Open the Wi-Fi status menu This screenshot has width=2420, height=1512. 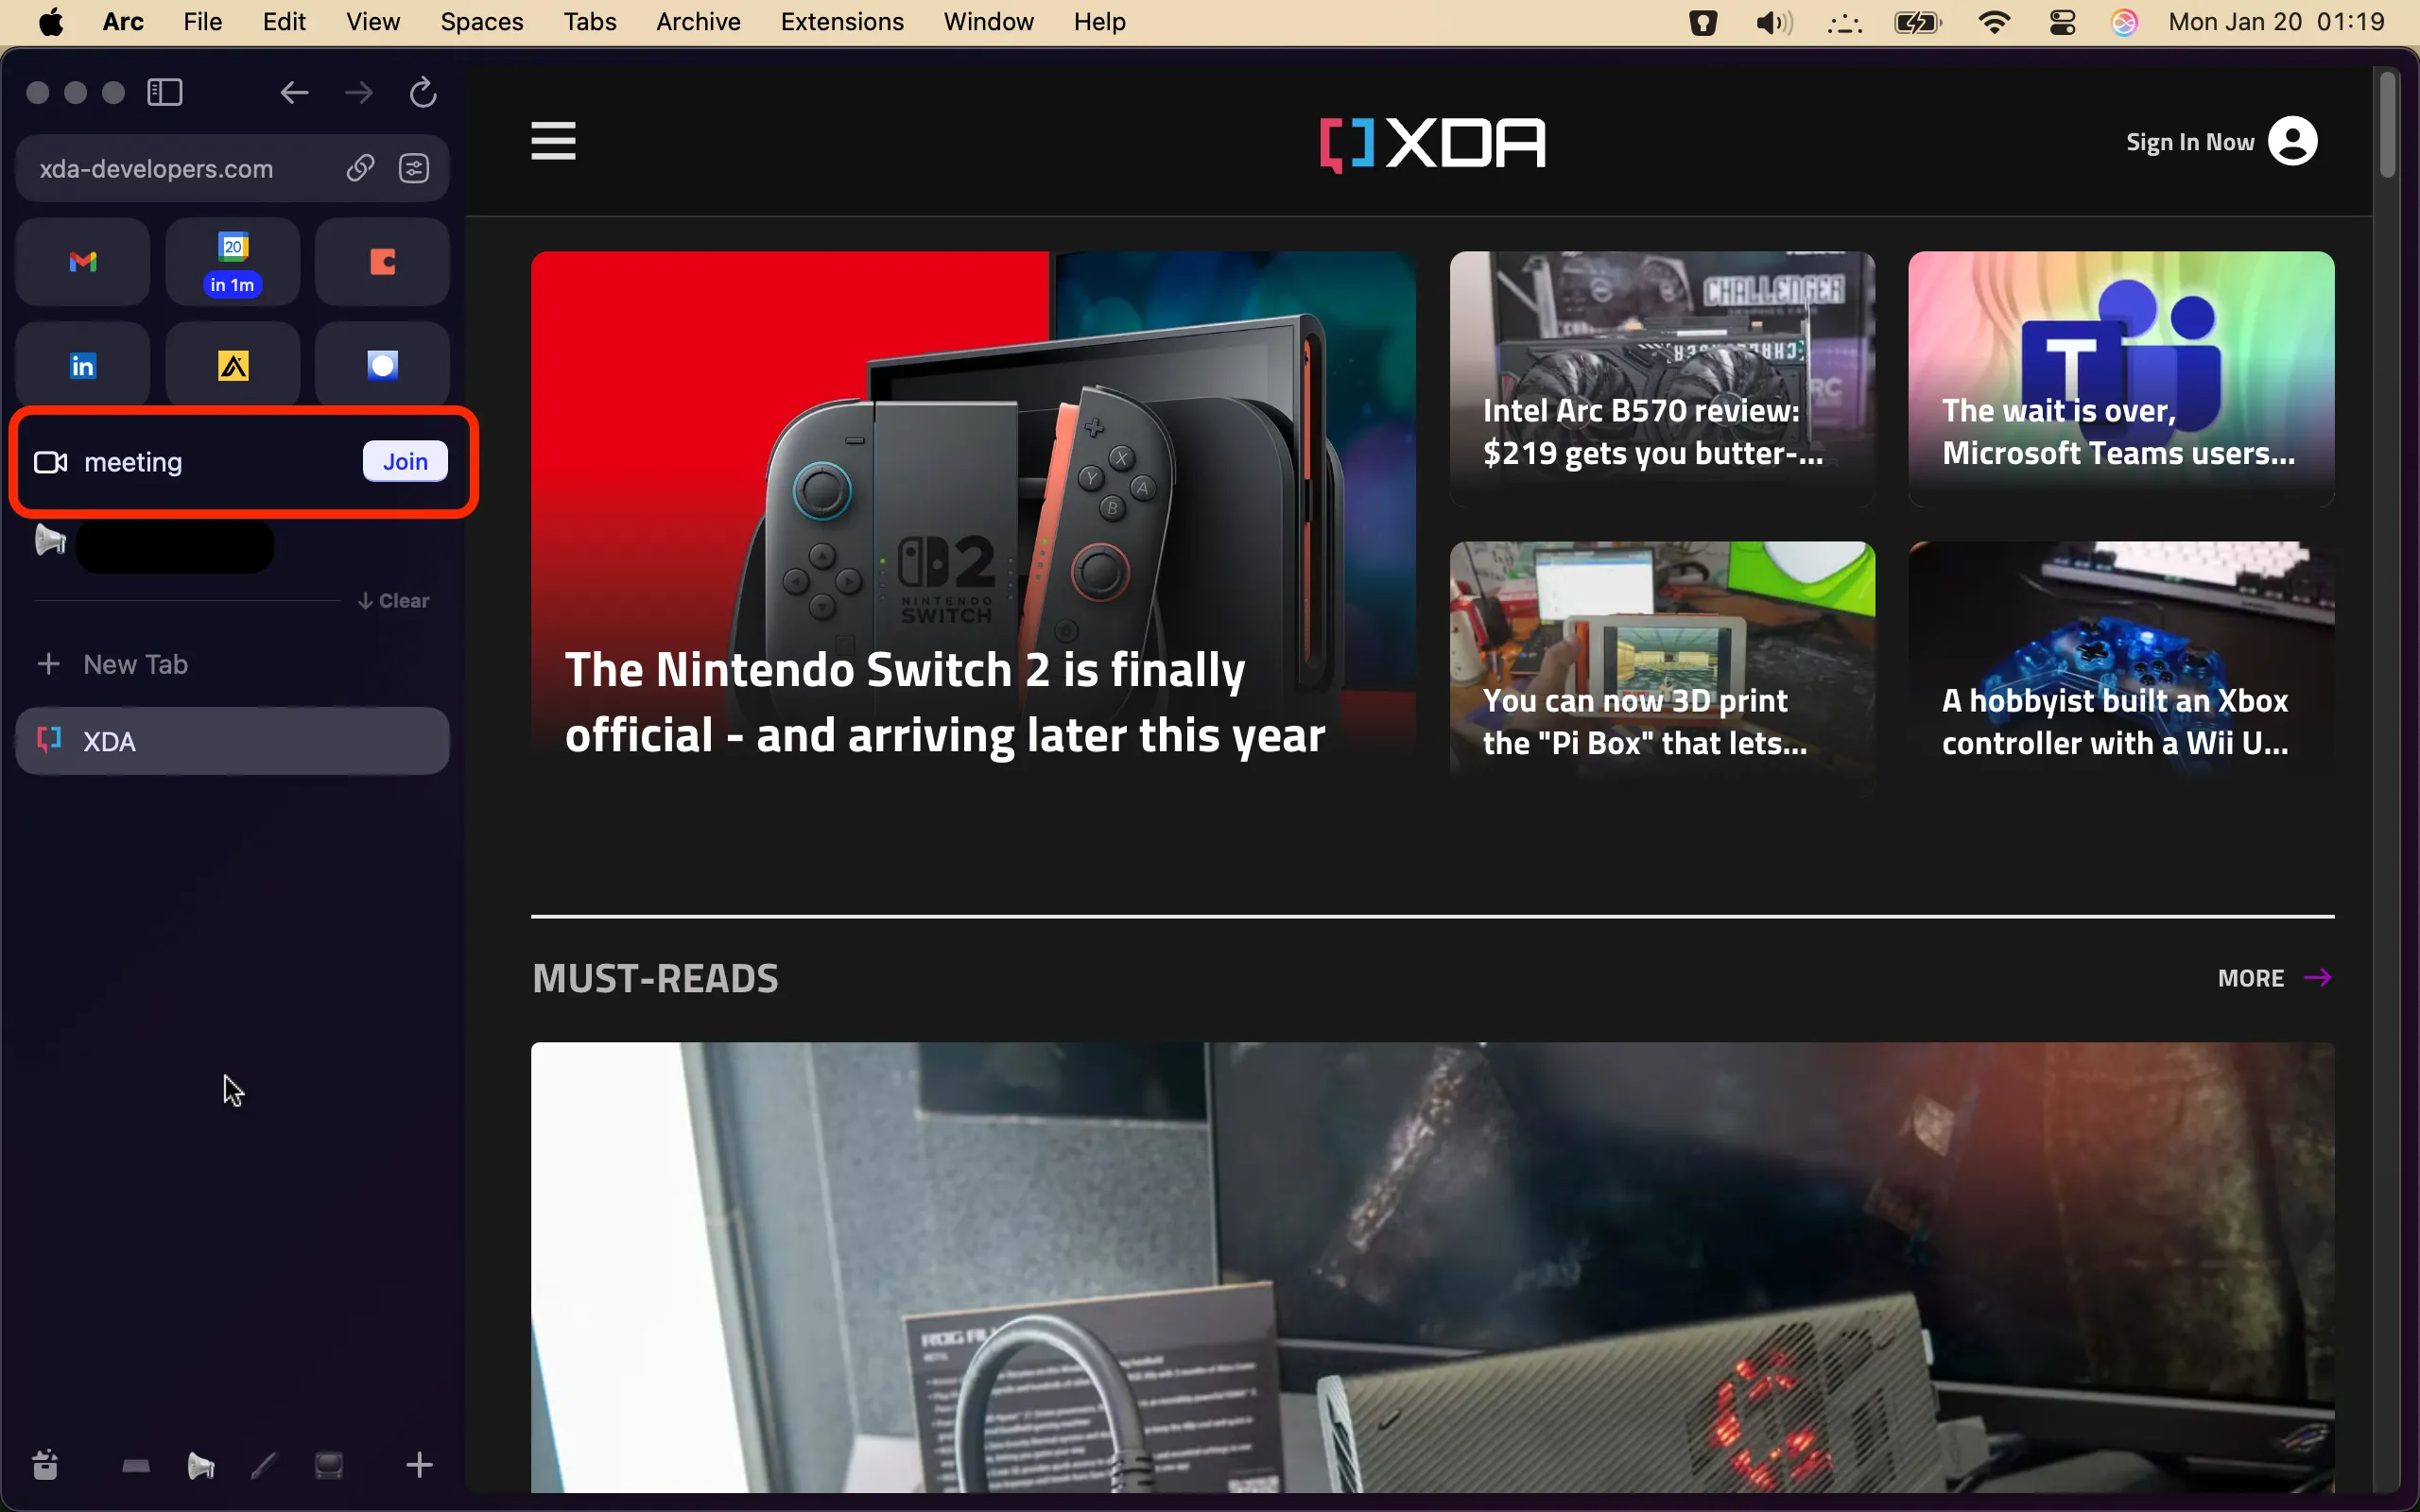tap(1994, 22)
